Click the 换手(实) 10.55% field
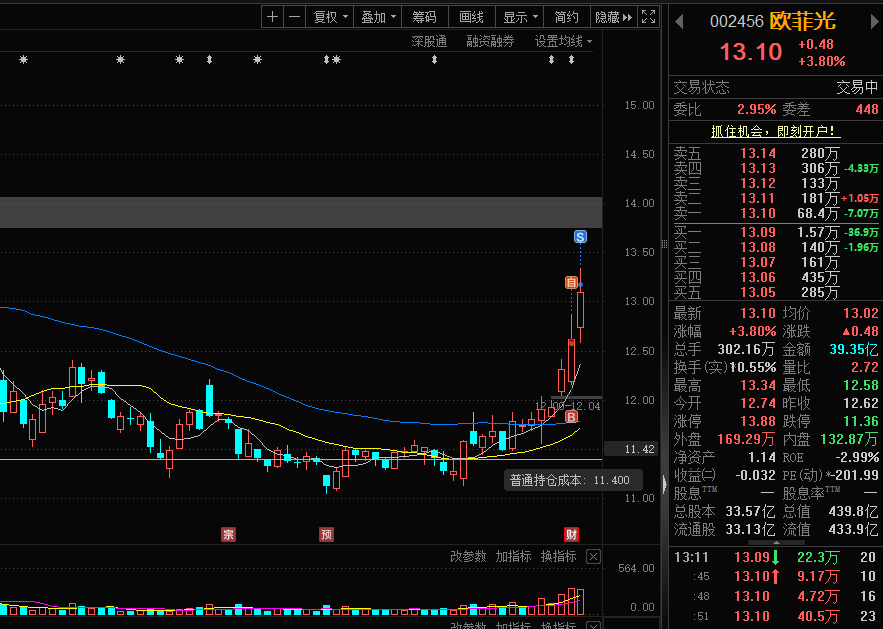The image size is (883, 629). [725, 367]
